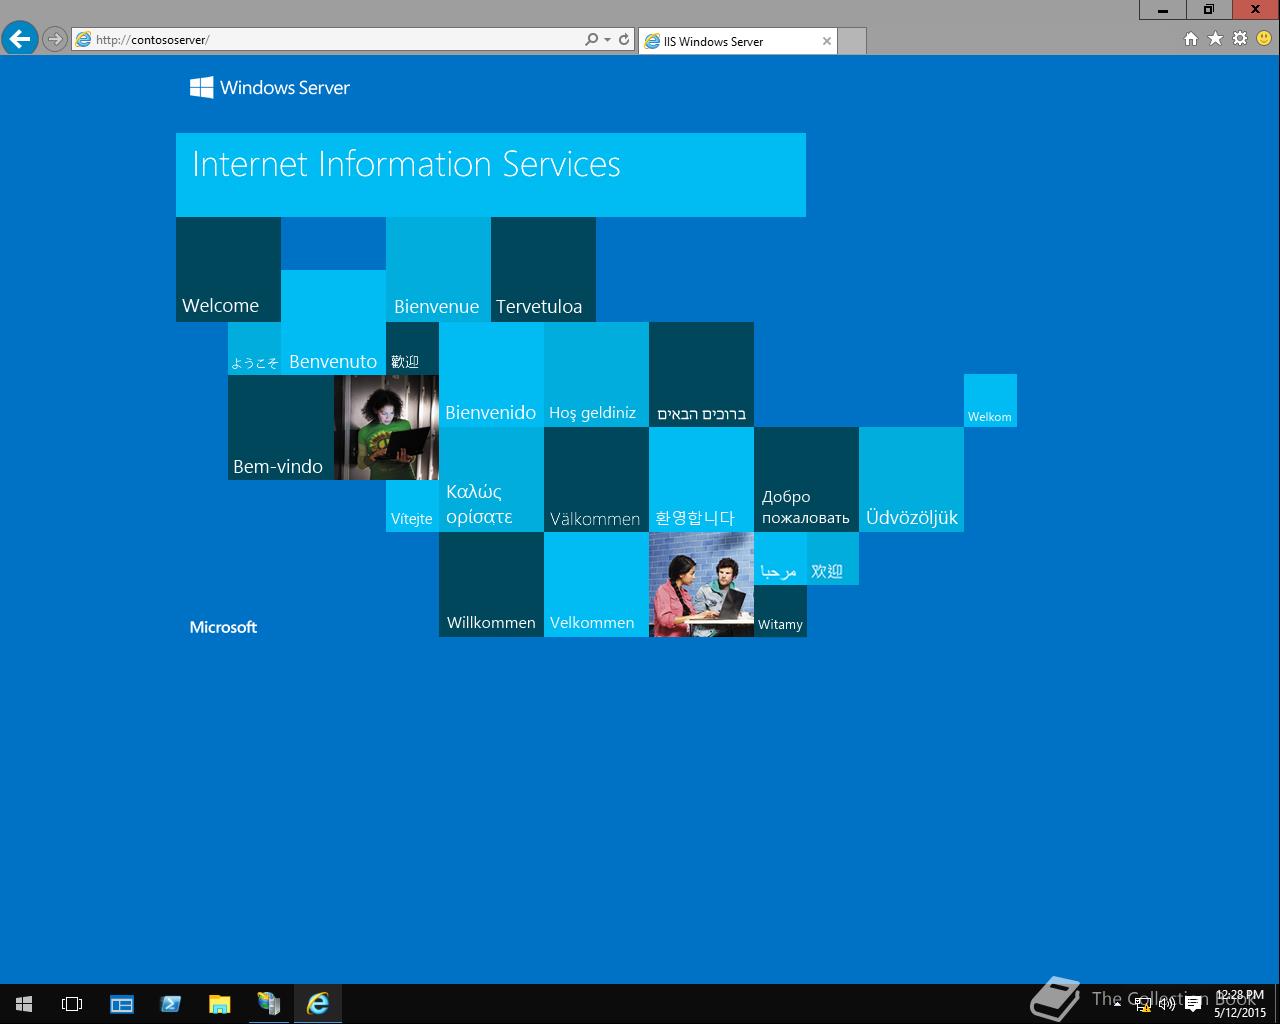Show hidden system tray icons
Viewport: 1280px width, 1024px height.
[1117, 1004]
